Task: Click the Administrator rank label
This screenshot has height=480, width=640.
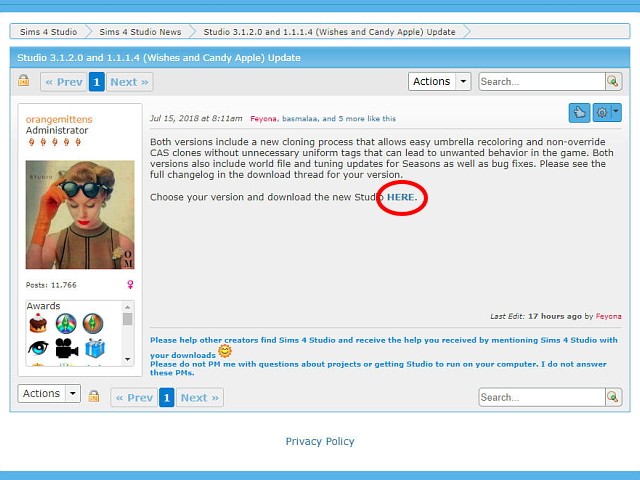Action: click(x=57, y=130)
